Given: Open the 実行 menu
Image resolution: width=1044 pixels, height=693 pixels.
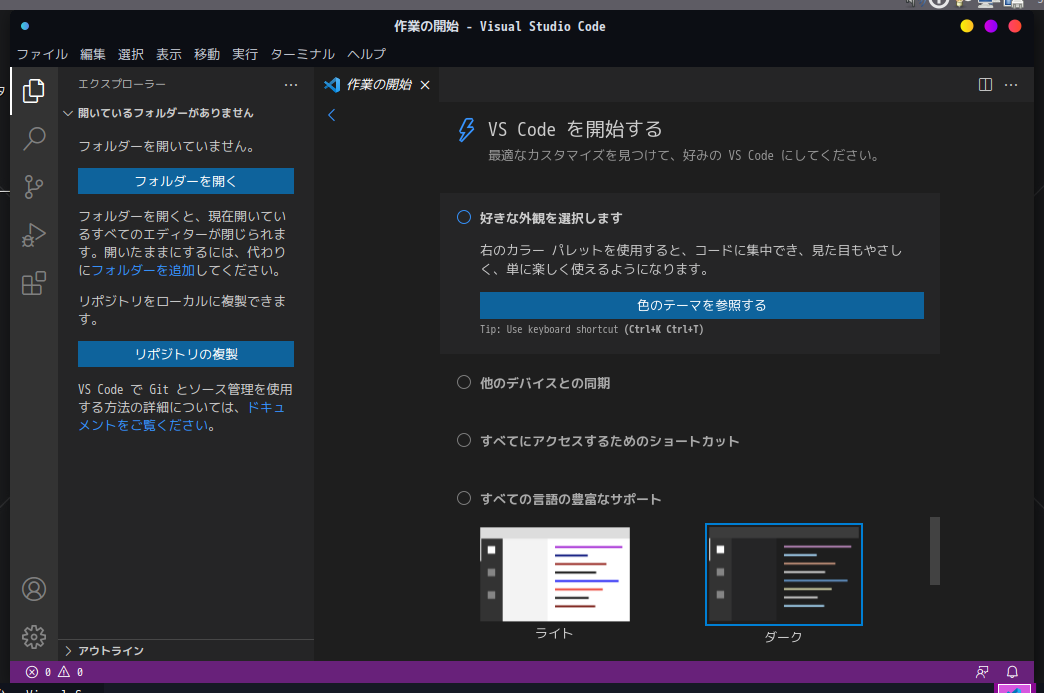Looking at the screenshot, I should click(244, 54).
